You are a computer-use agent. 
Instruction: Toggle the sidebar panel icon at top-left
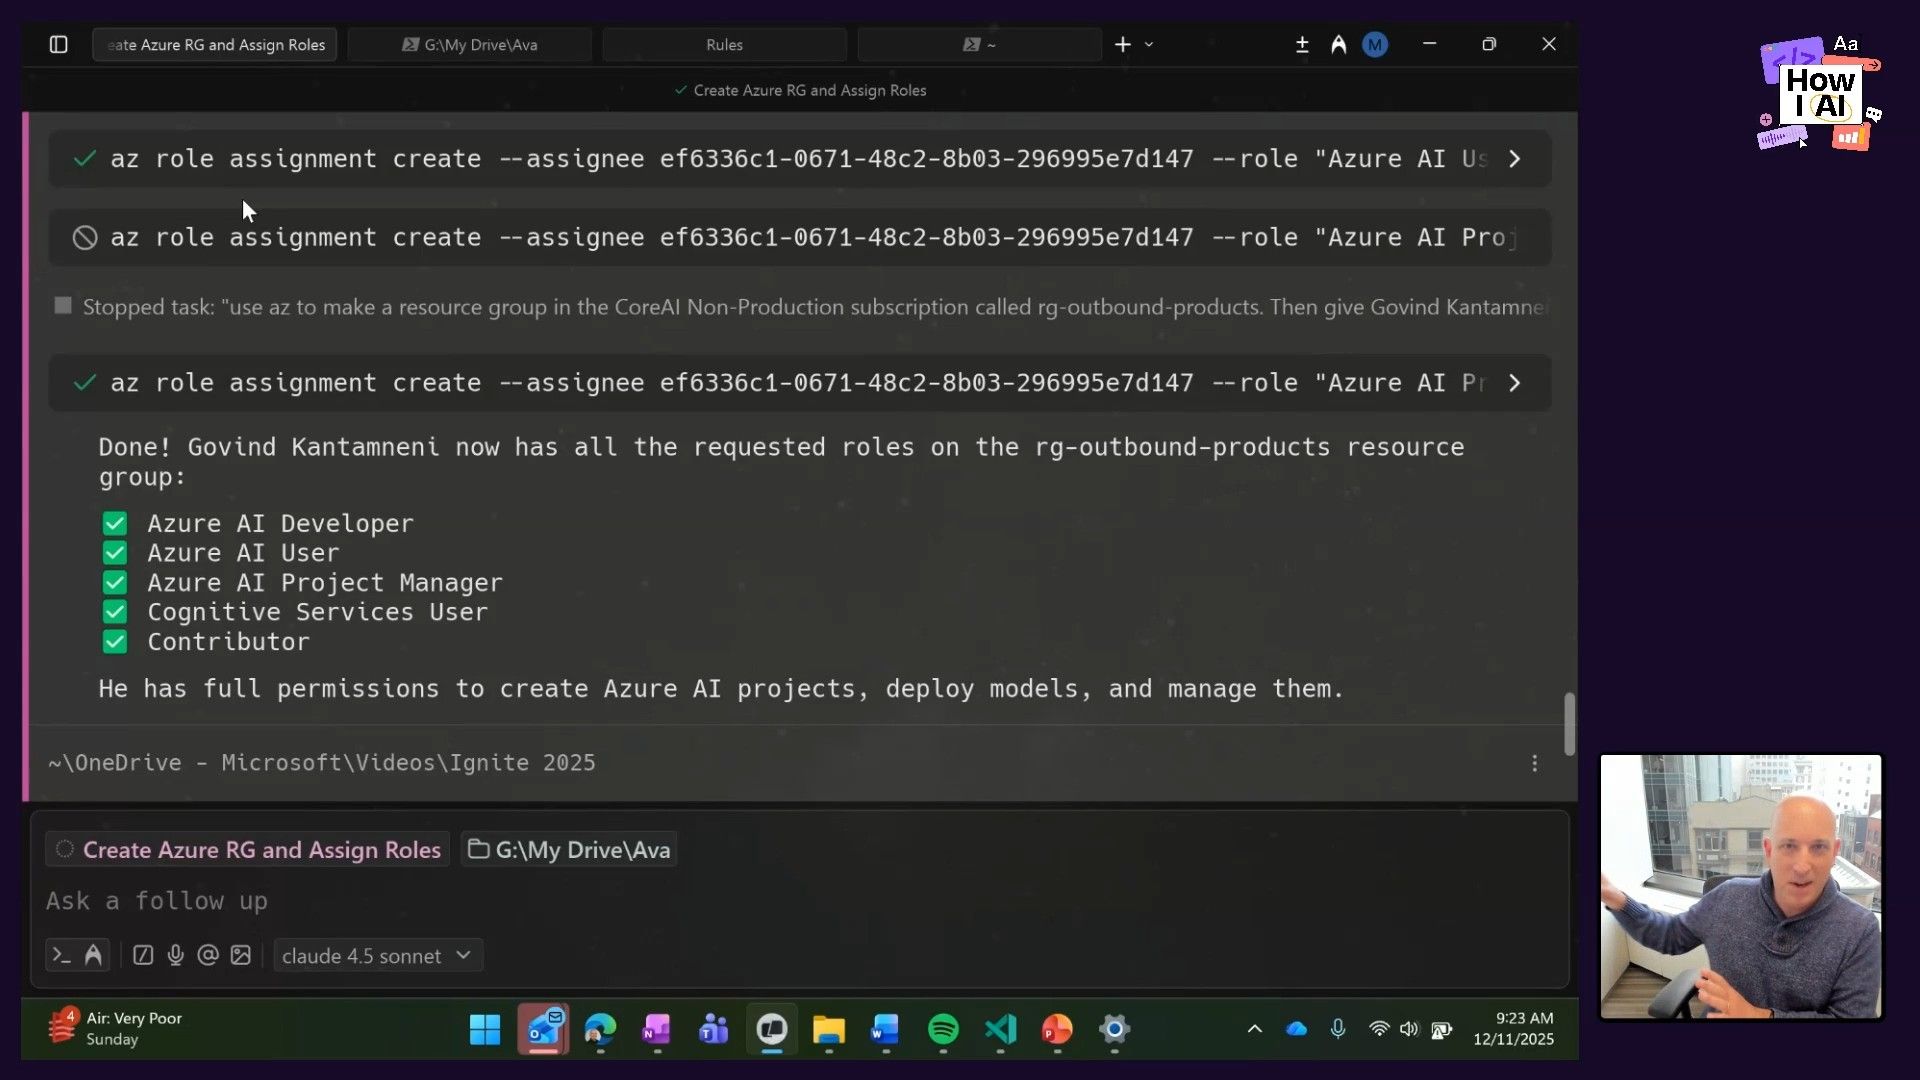(x=58, y=44)
